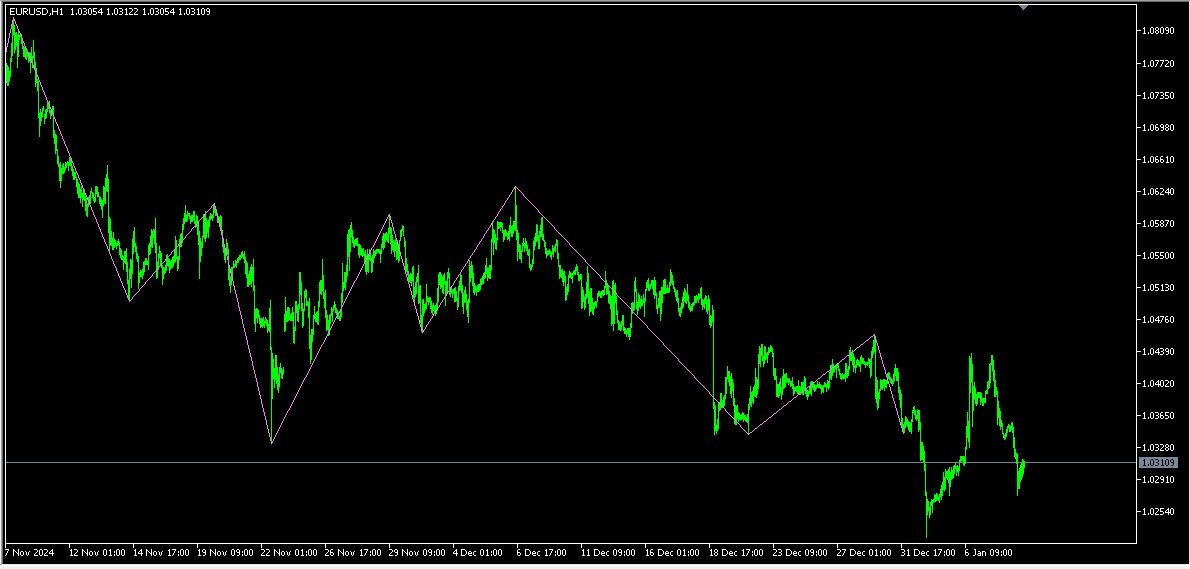The height and width of the screenshot is (569, 1190).
Task: Click price scale label 1.07720
Action: (x=1159, y=64)
